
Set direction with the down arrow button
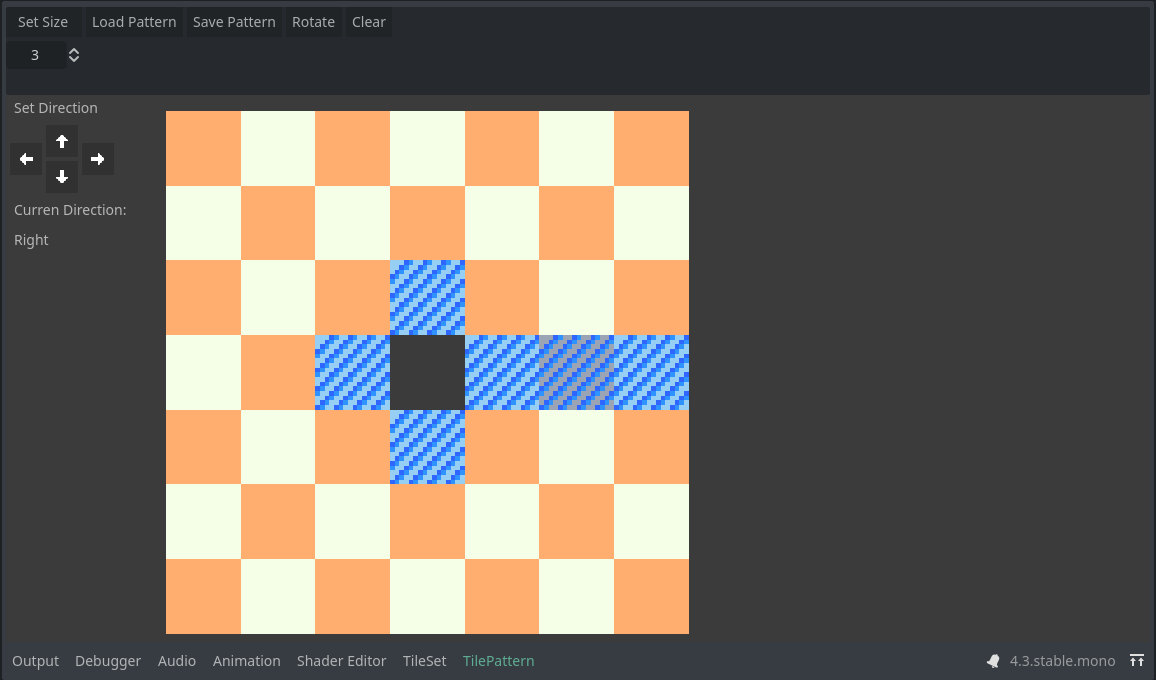62,177
